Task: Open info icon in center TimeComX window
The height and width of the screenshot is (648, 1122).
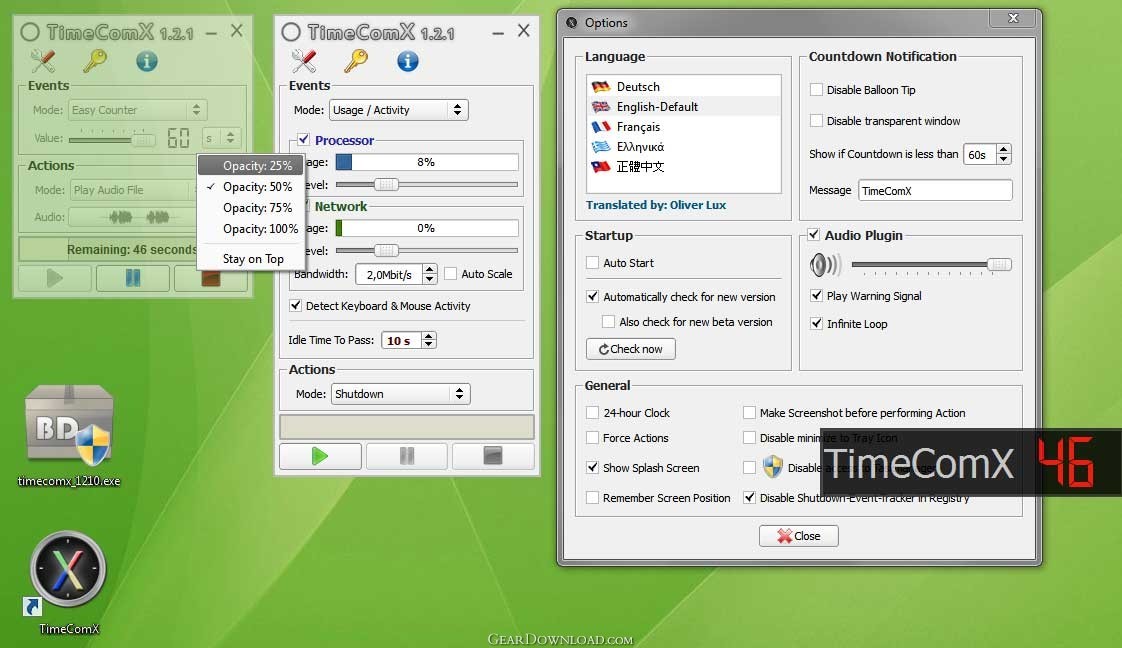Action: point(408,62)
